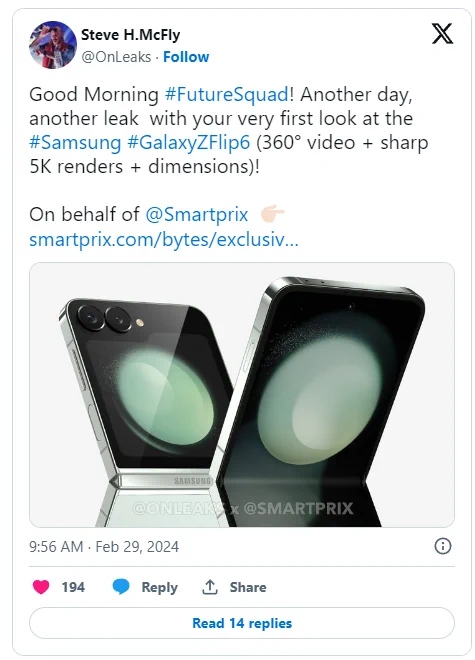
Task: Open the #FutureSquad hashtag
Action: click(x=227, y=94)
